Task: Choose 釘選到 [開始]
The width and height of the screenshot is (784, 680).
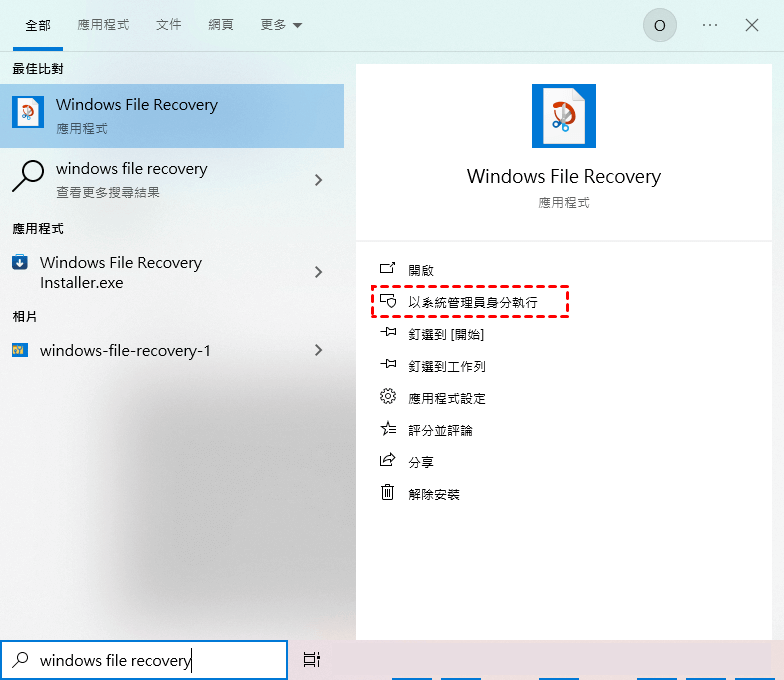Action: pos(446,334)
